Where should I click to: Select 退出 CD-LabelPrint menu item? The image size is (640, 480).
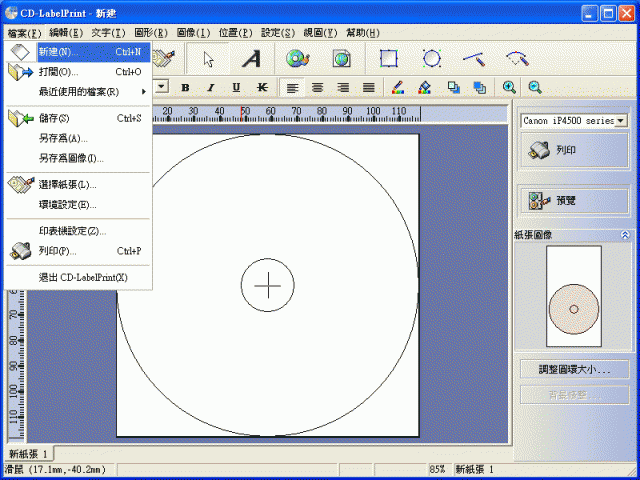[x=82, y=277]
